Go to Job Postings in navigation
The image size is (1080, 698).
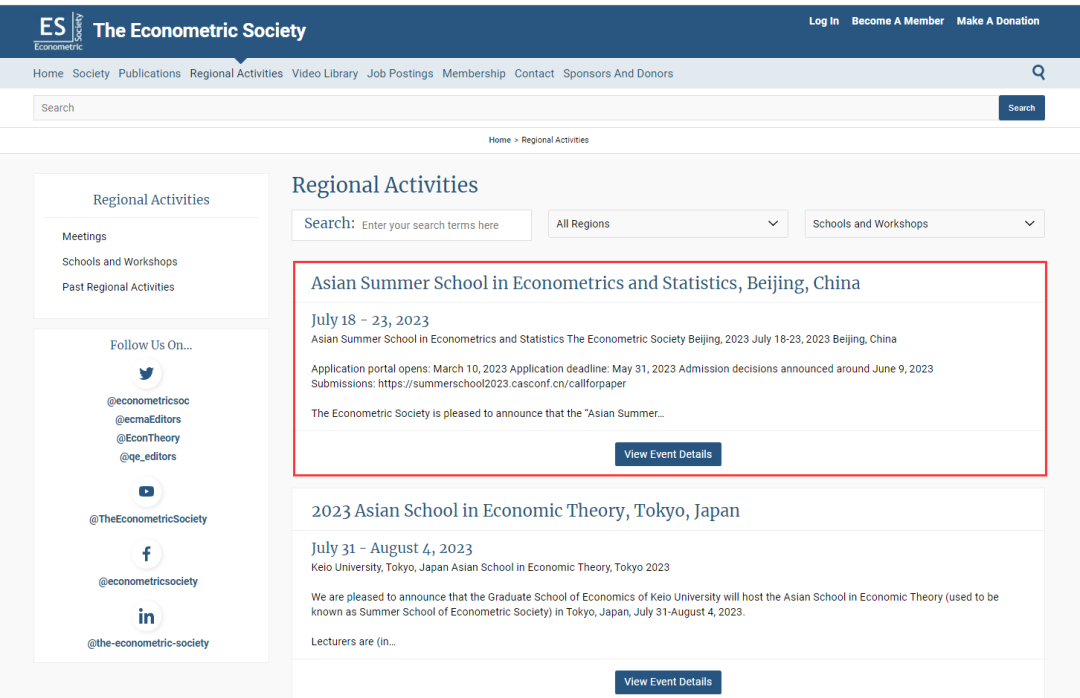tap(400, 73)
